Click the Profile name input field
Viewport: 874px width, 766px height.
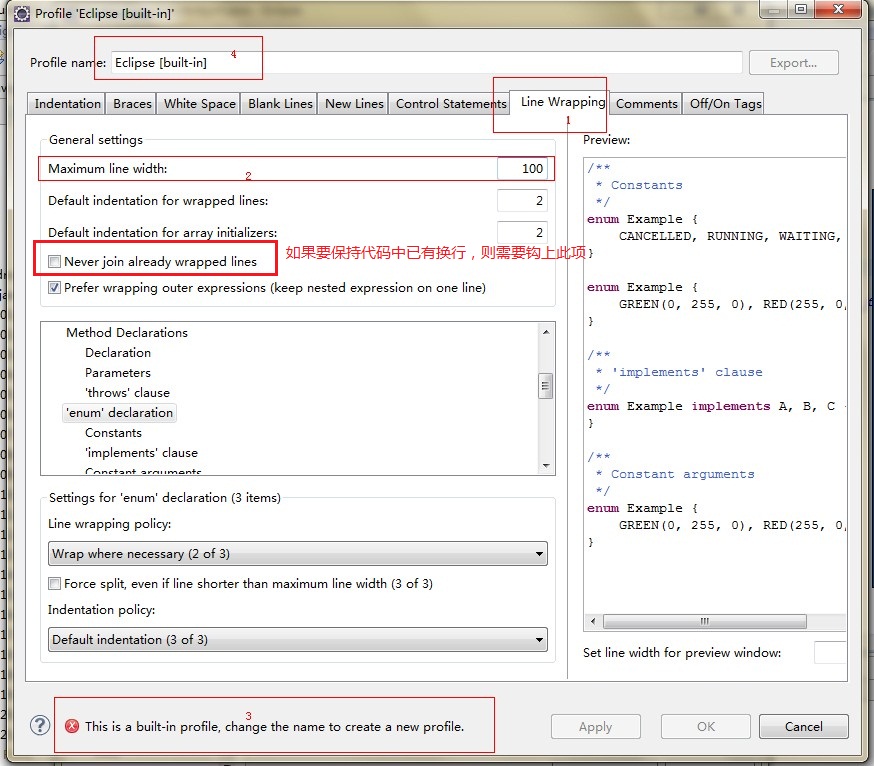point(426,62)
